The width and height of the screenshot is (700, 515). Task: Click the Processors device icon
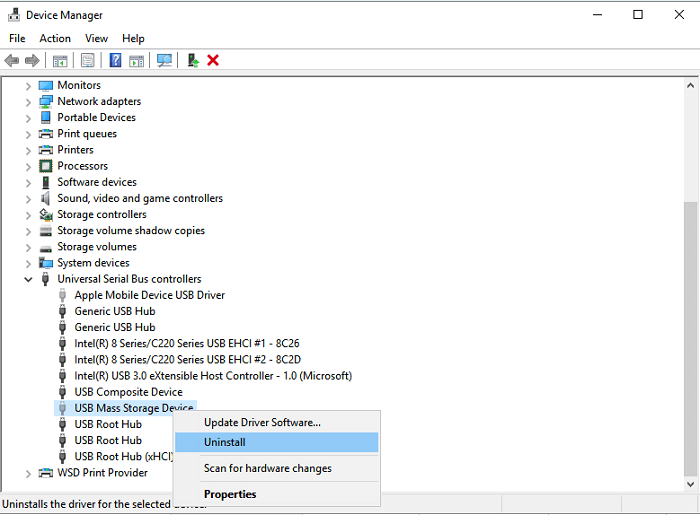pos(45,166)
